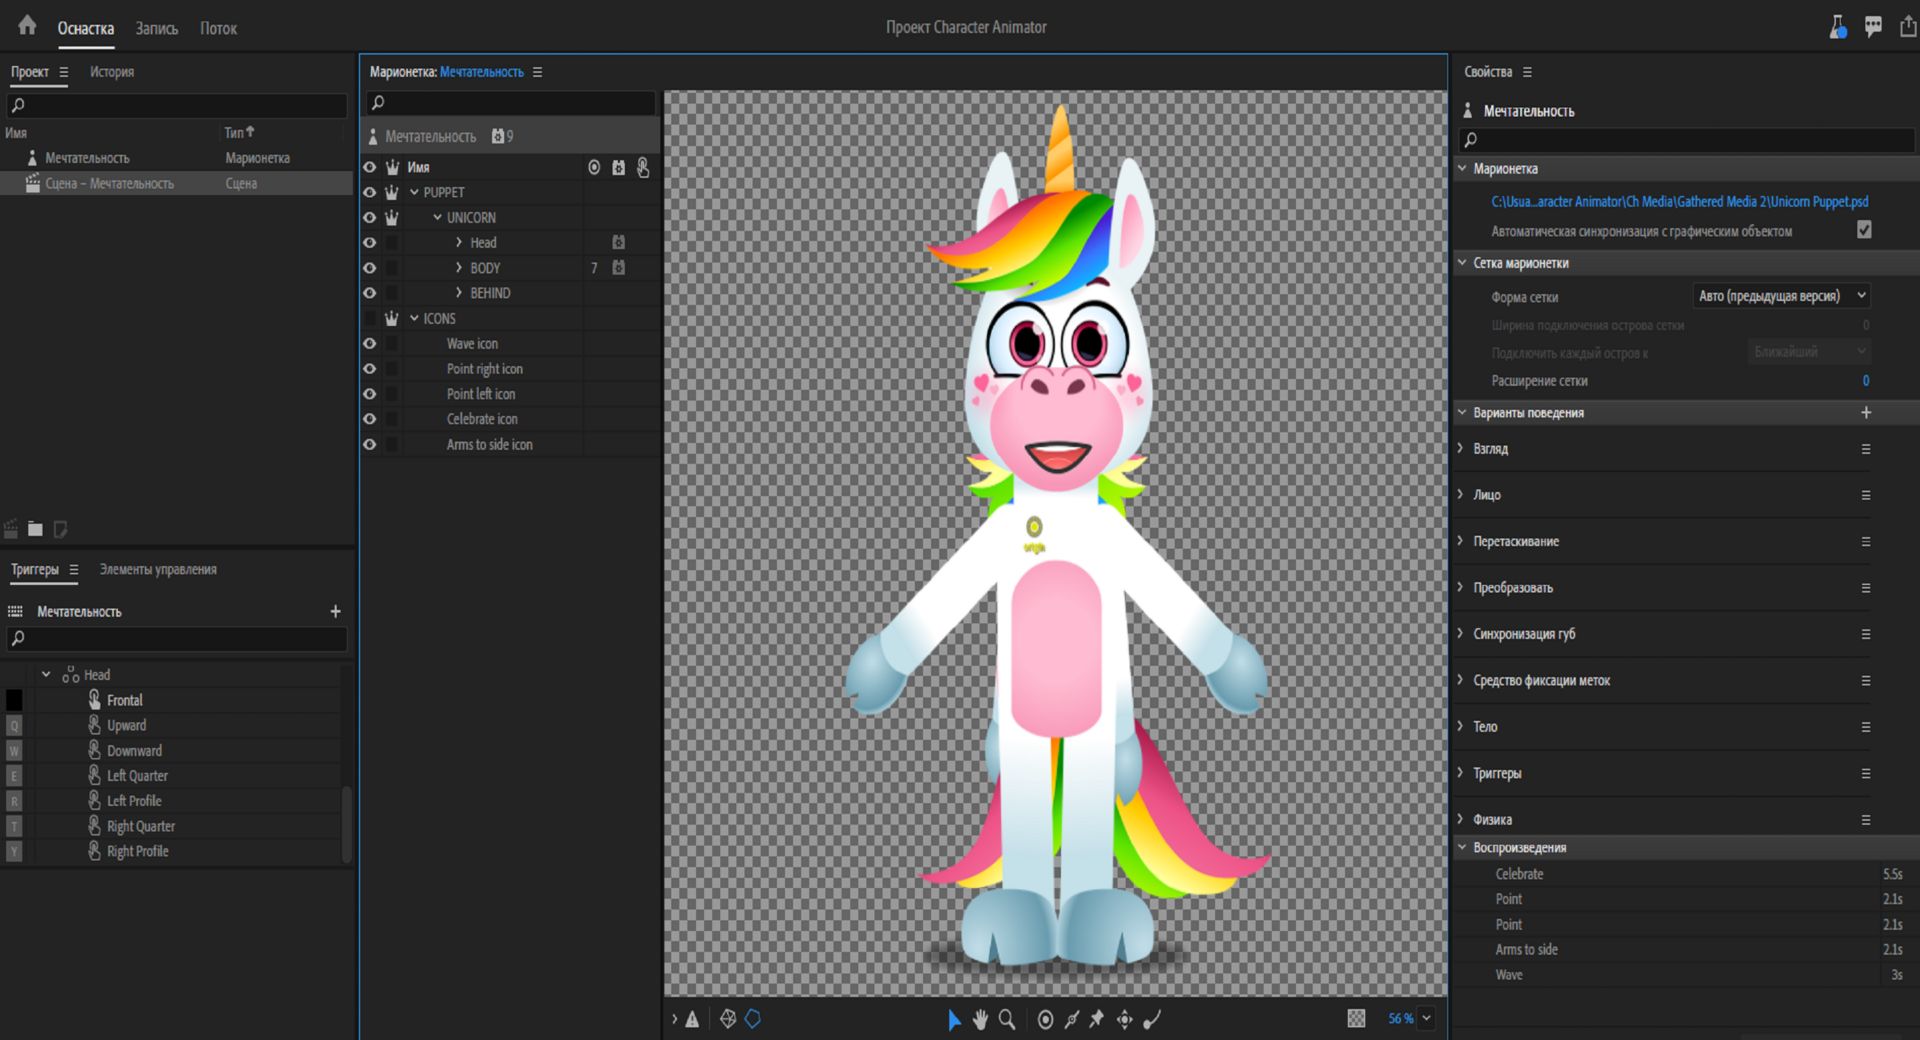Toggle visibility of the BODY layer
The height and width of the screenshot is (1040, 1920).
[370, 268]
